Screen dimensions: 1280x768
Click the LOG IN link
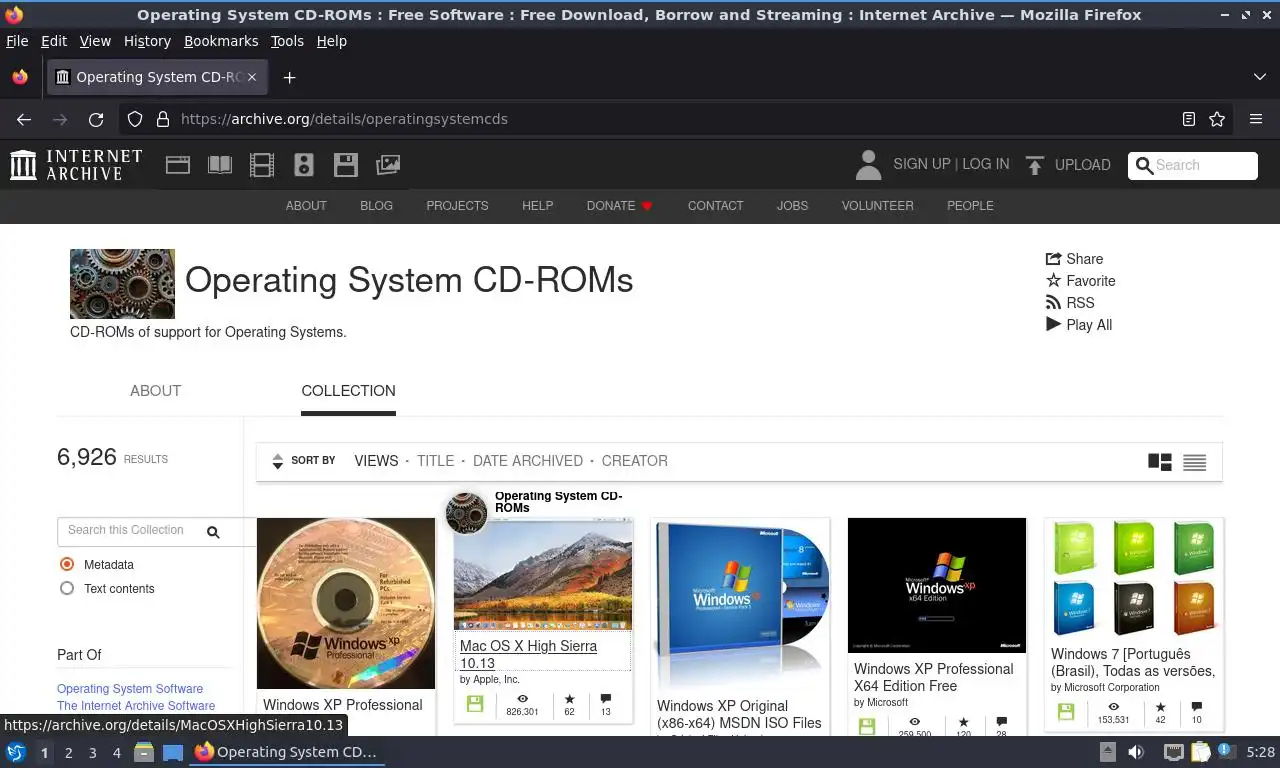(x=986, y=164)
